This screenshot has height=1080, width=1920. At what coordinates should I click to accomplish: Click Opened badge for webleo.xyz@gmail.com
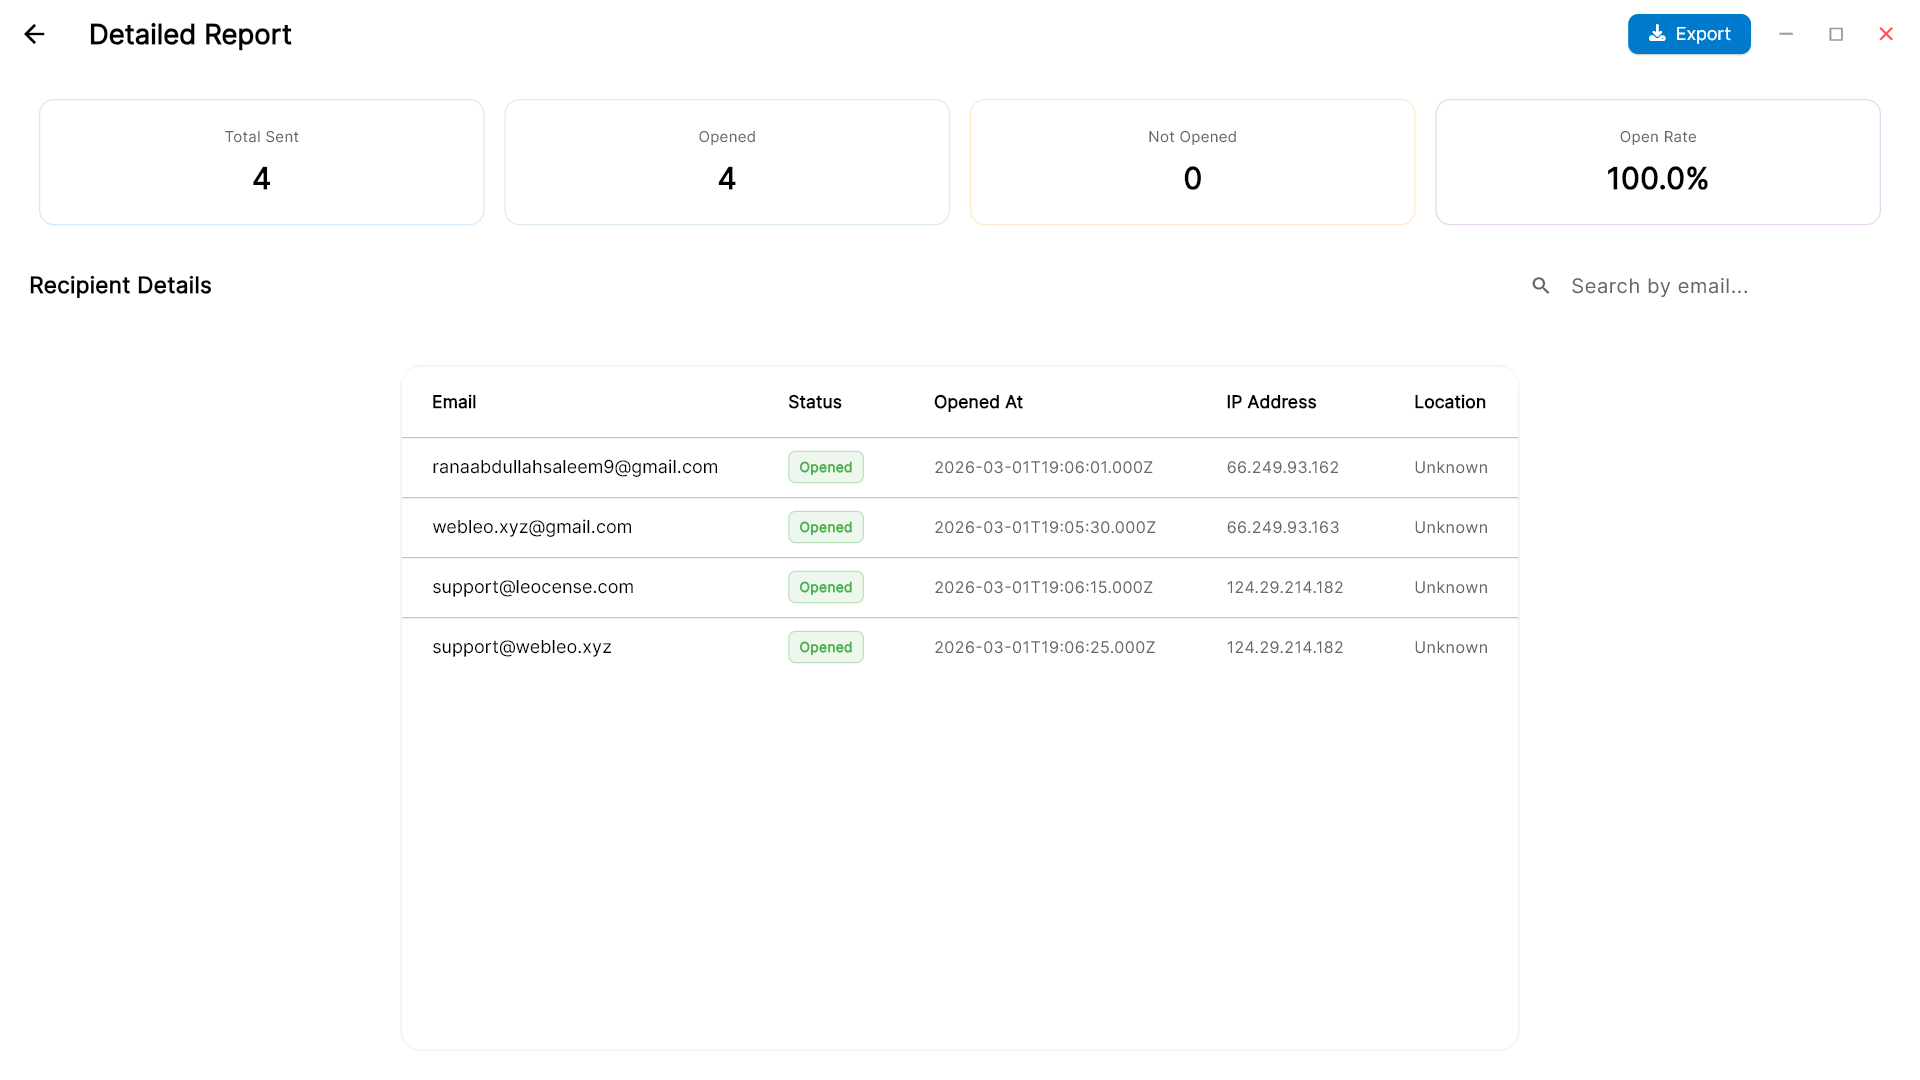(x=826, y=527)
